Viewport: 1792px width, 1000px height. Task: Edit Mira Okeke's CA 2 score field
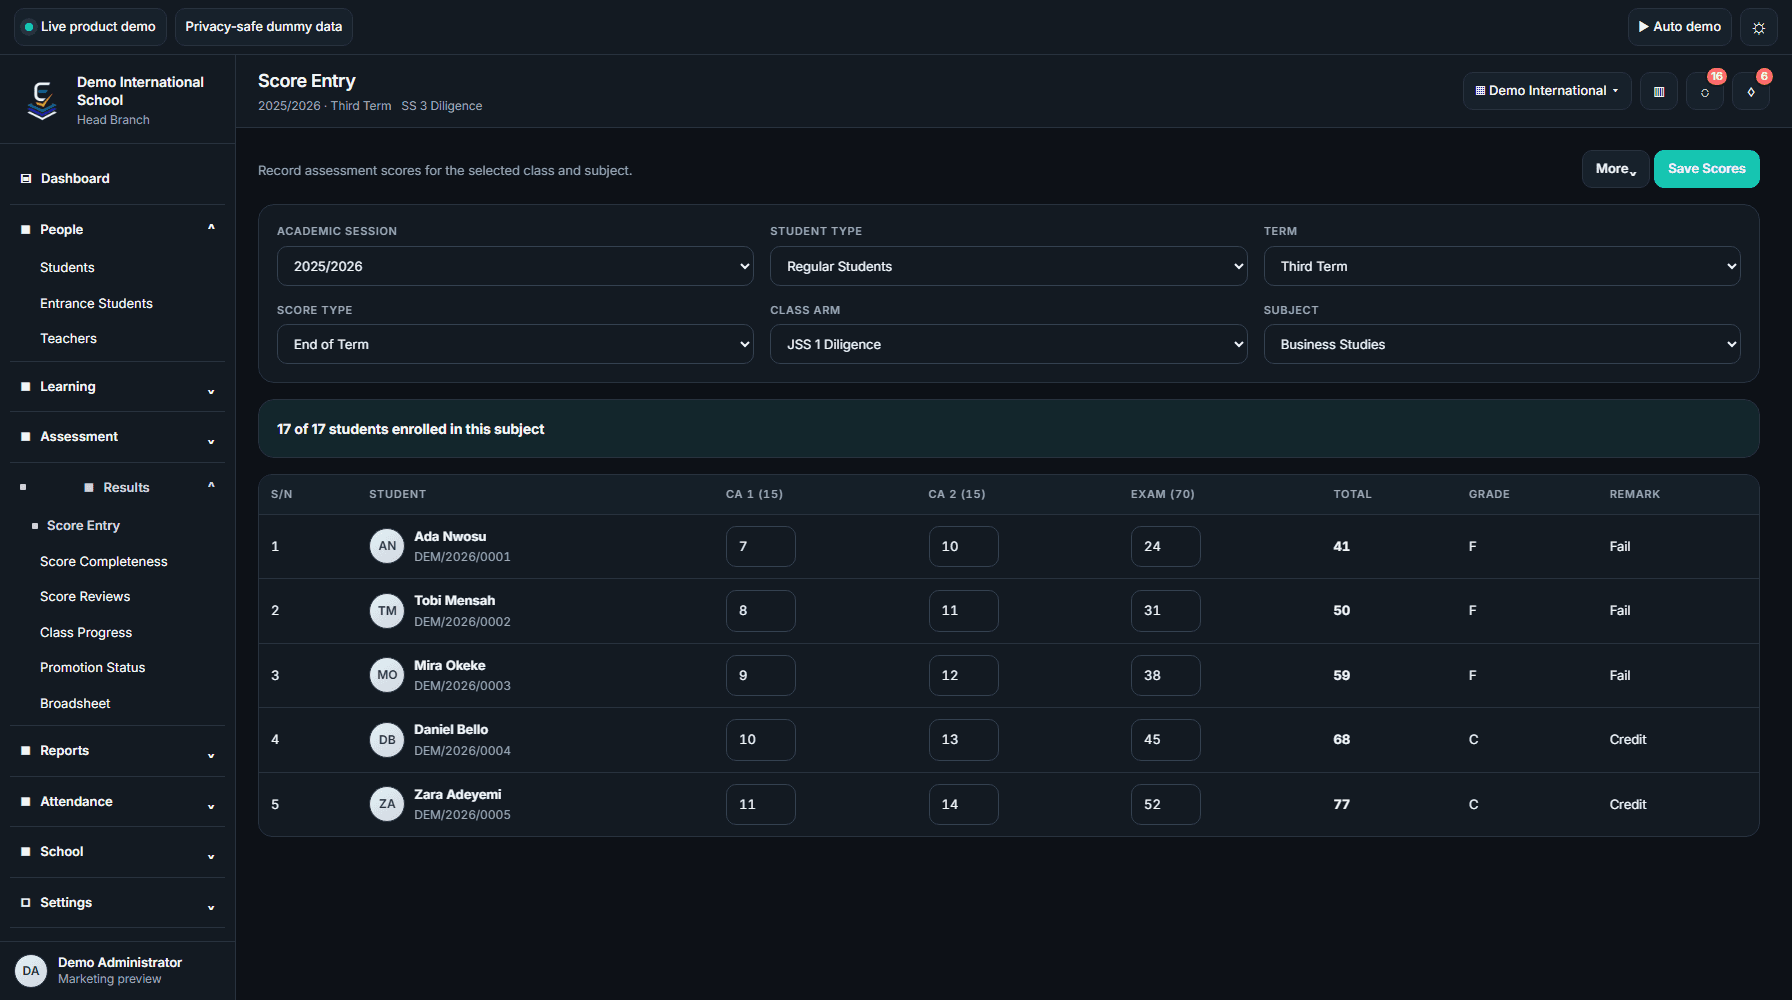(x=963, y=675)
